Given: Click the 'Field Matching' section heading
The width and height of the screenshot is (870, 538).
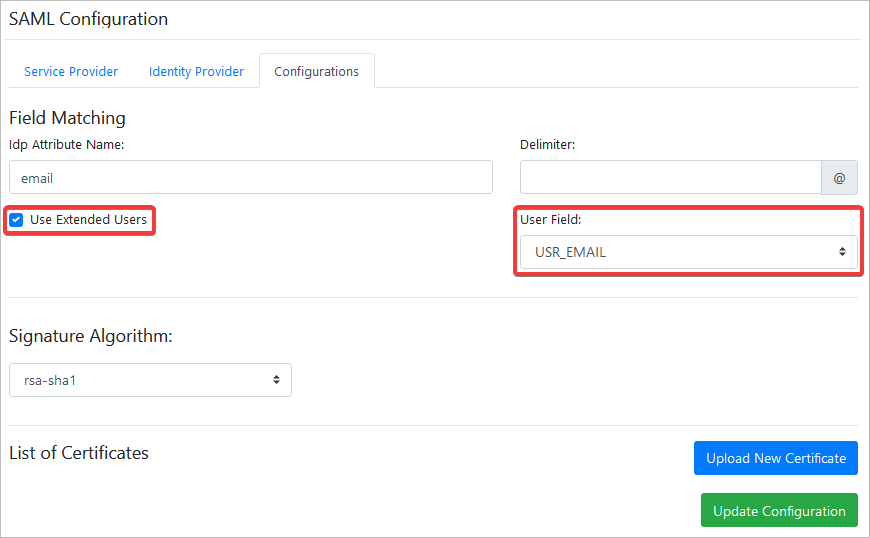Looking at the screenshot, I should (x=67, y=118).
